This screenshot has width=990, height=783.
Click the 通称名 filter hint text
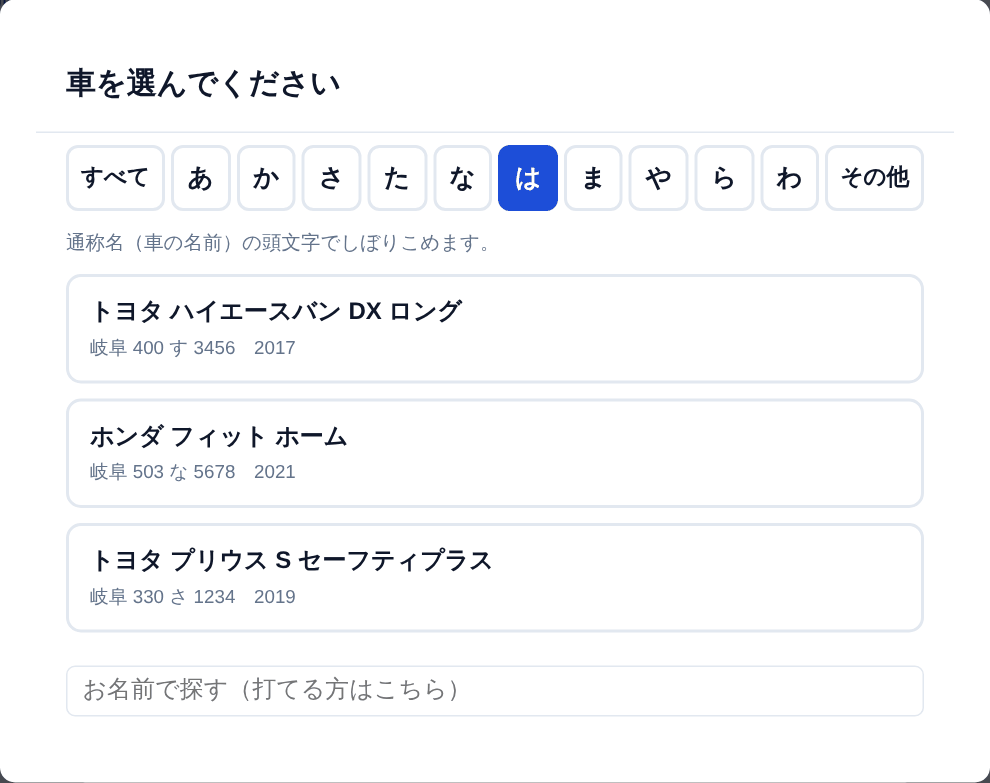coord(279,243)
